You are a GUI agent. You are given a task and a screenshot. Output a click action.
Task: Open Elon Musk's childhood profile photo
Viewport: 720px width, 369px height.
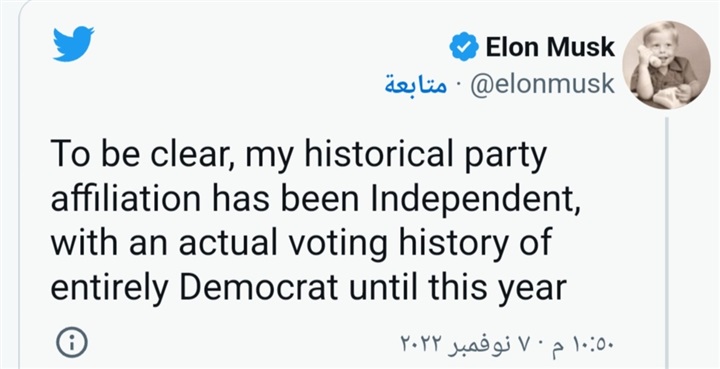(x=666, y=65)
